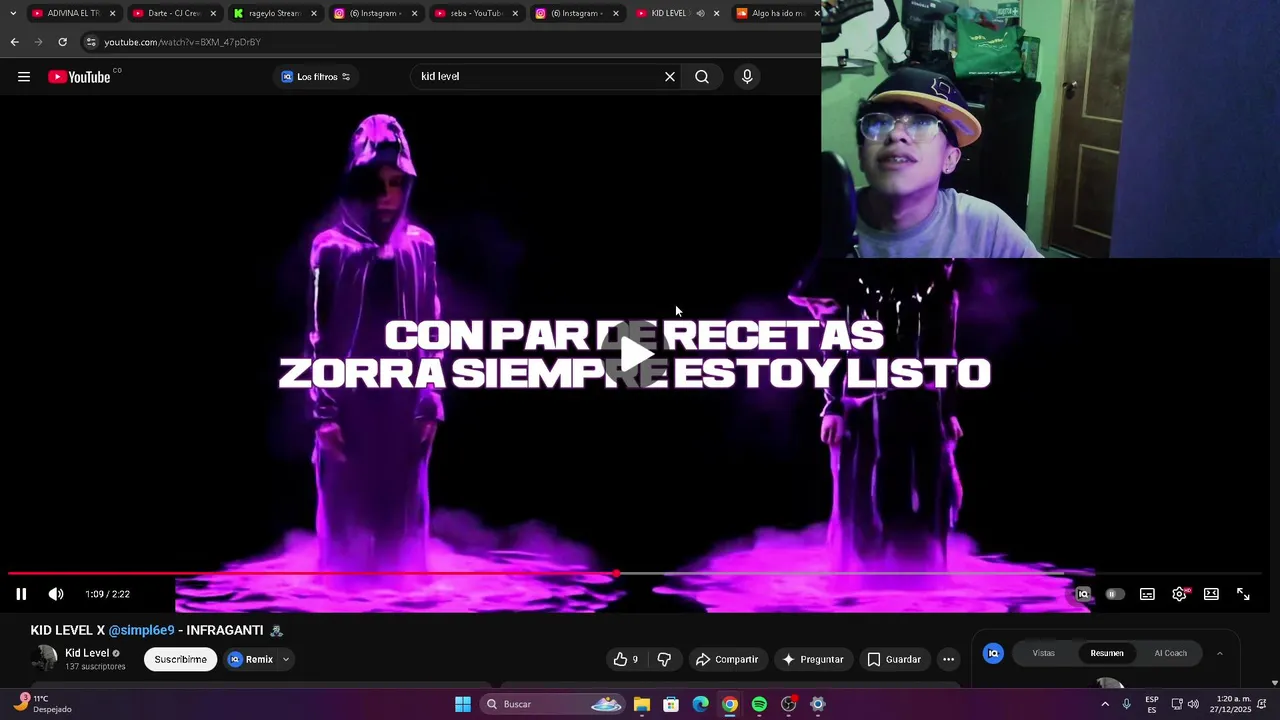The height and width of the screenshot is (720, 1280).
Task: Click the Suscribirme button
Action: pos(180,659)
